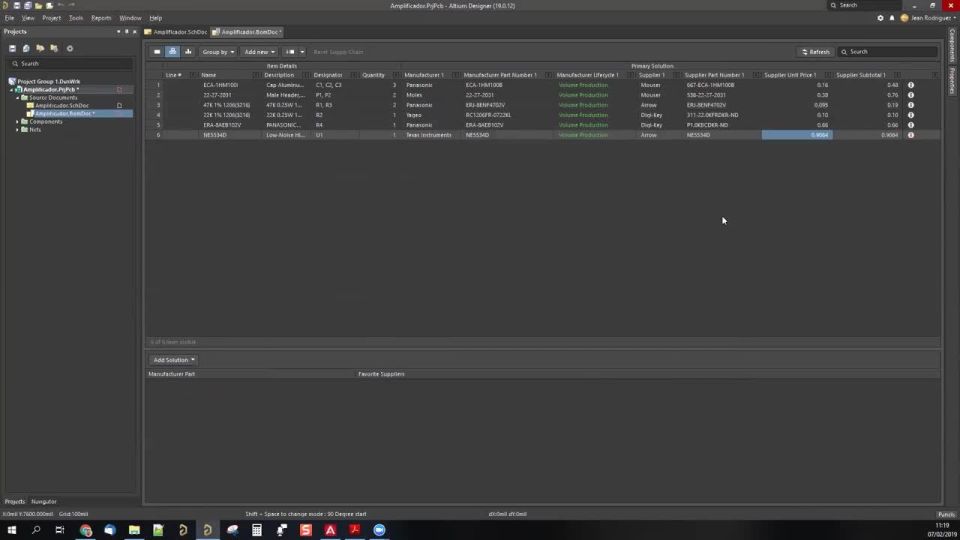
Task: Open the Add Solution dropdown
Action: 174,360
